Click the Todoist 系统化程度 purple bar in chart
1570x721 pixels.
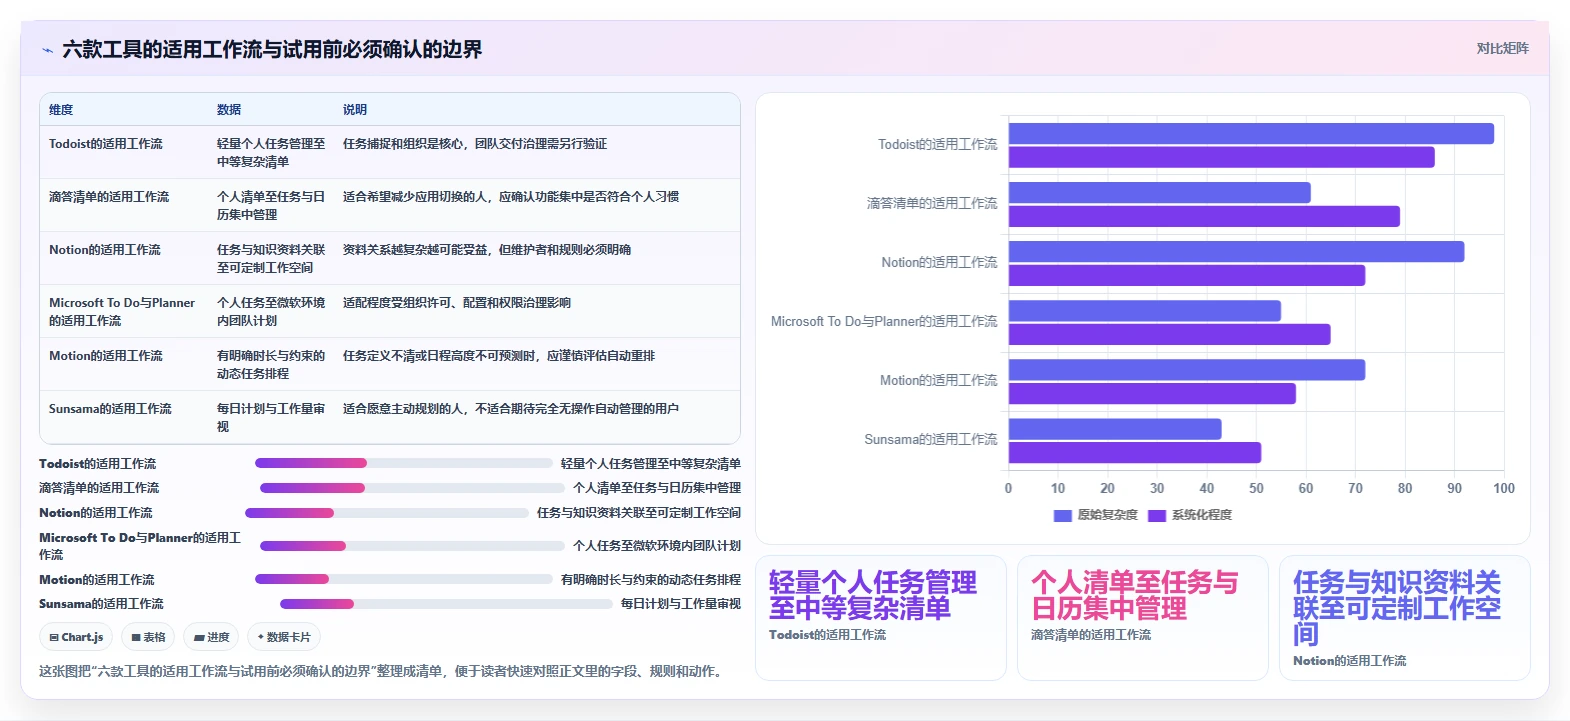(1221, 157)
